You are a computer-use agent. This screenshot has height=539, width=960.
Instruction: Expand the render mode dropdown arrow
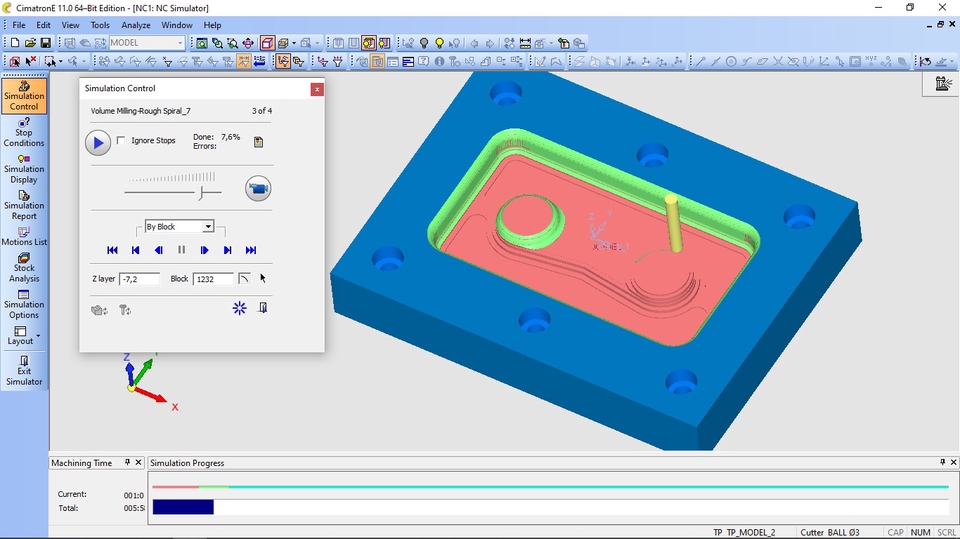tap(294, 43)
